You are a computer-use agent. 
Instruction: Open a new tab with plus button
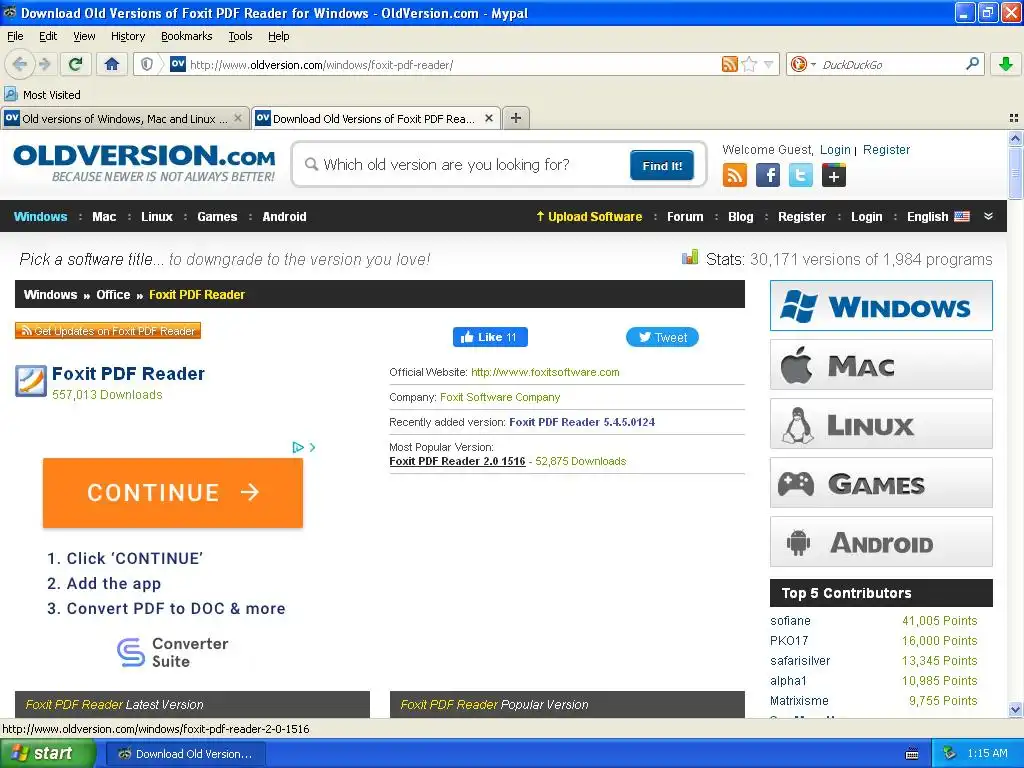516,118
